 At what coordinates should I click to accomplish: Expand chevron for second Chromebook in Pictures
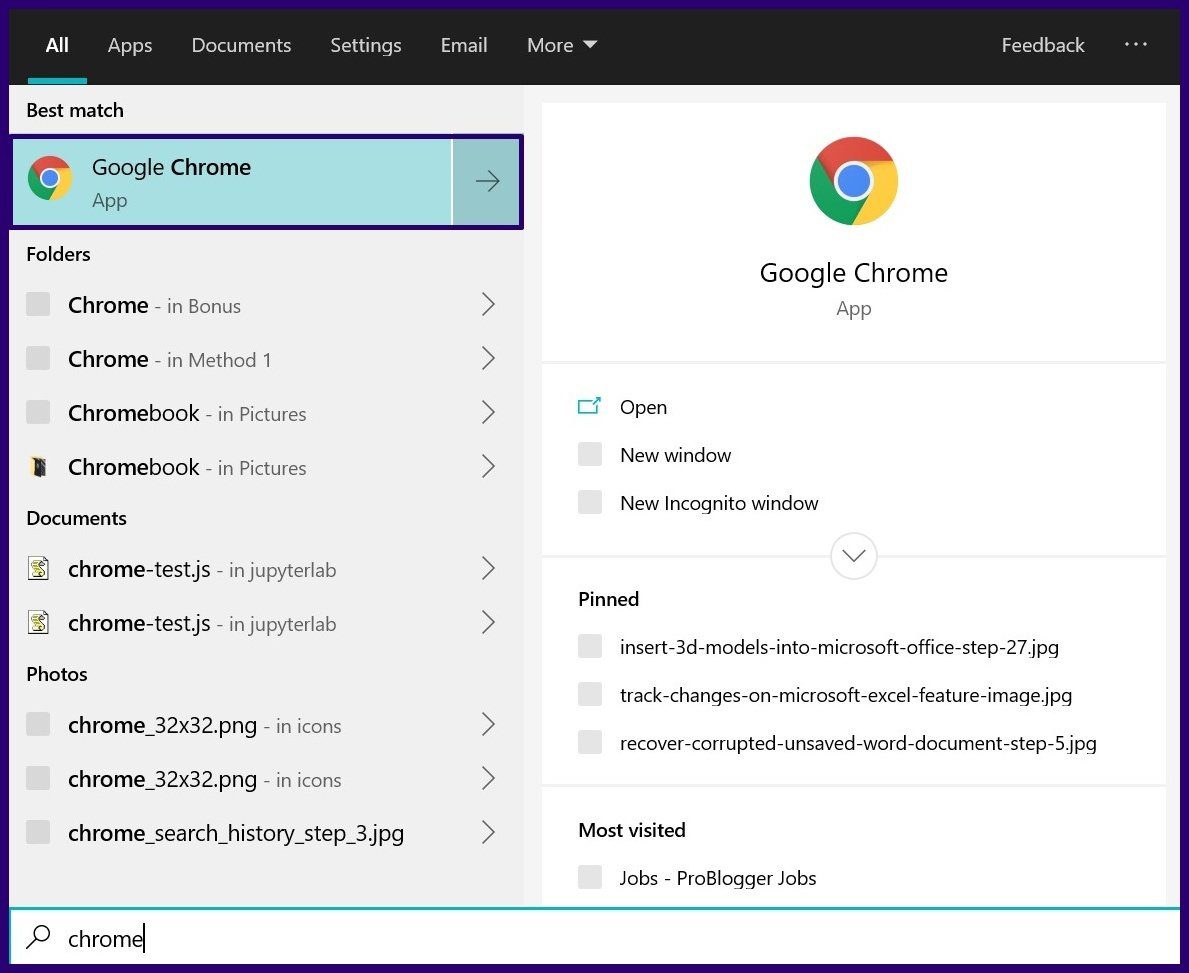click(x=488, y=466)
